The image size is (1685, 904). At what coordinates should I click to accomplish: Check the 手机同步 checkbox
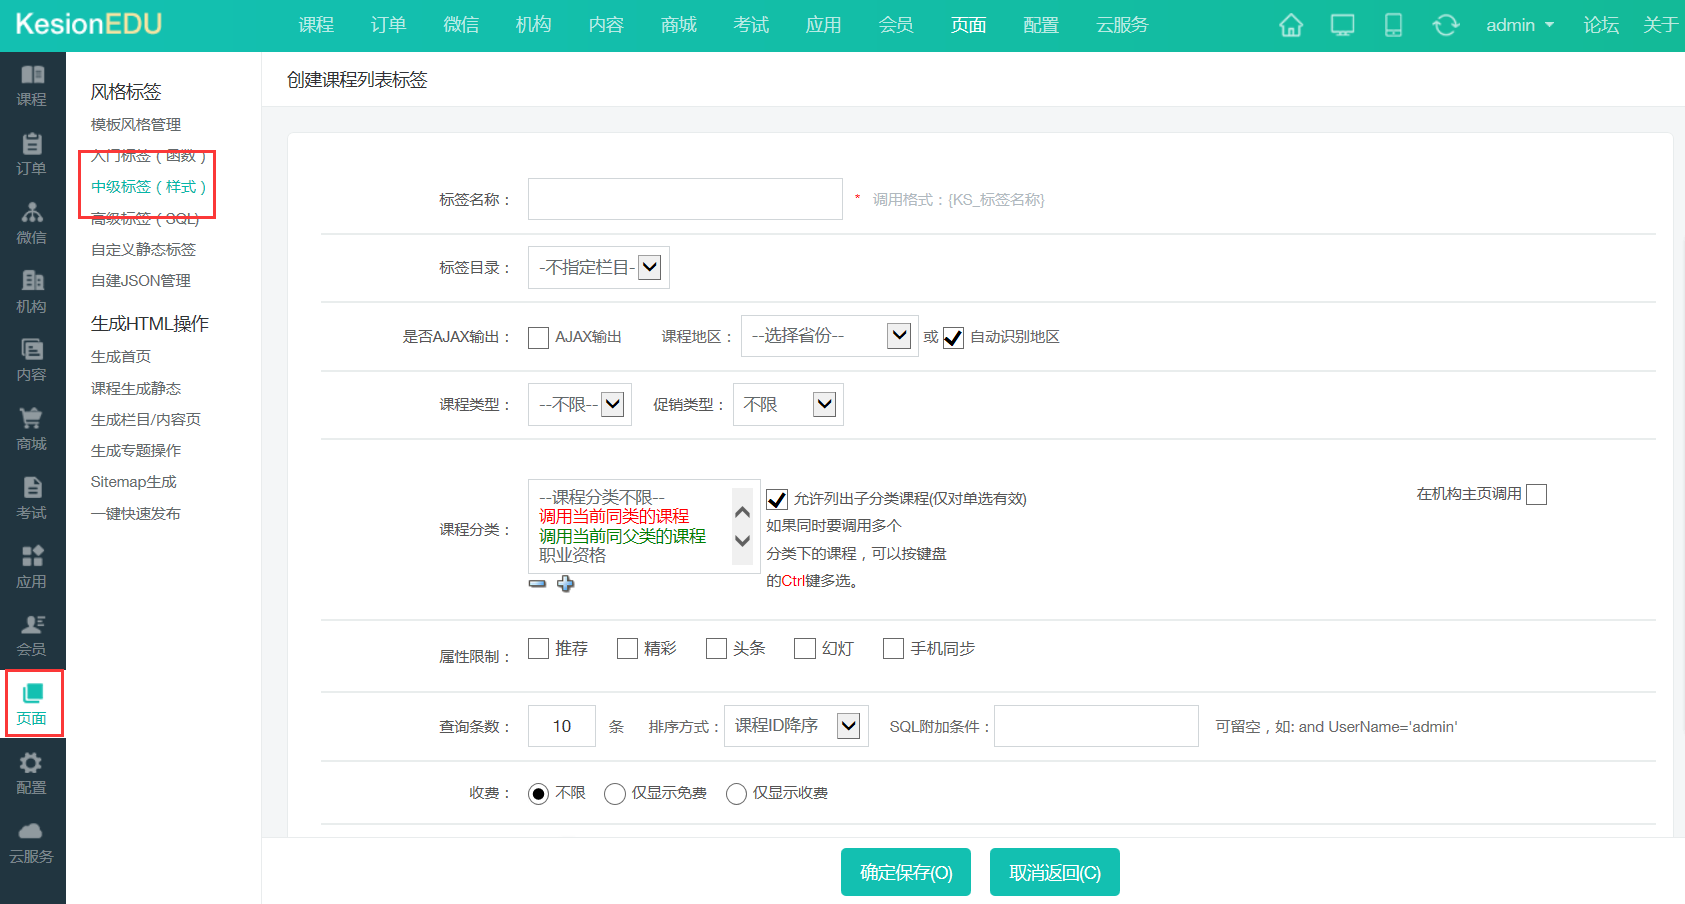pyautogui.click(x=893, y=648)
